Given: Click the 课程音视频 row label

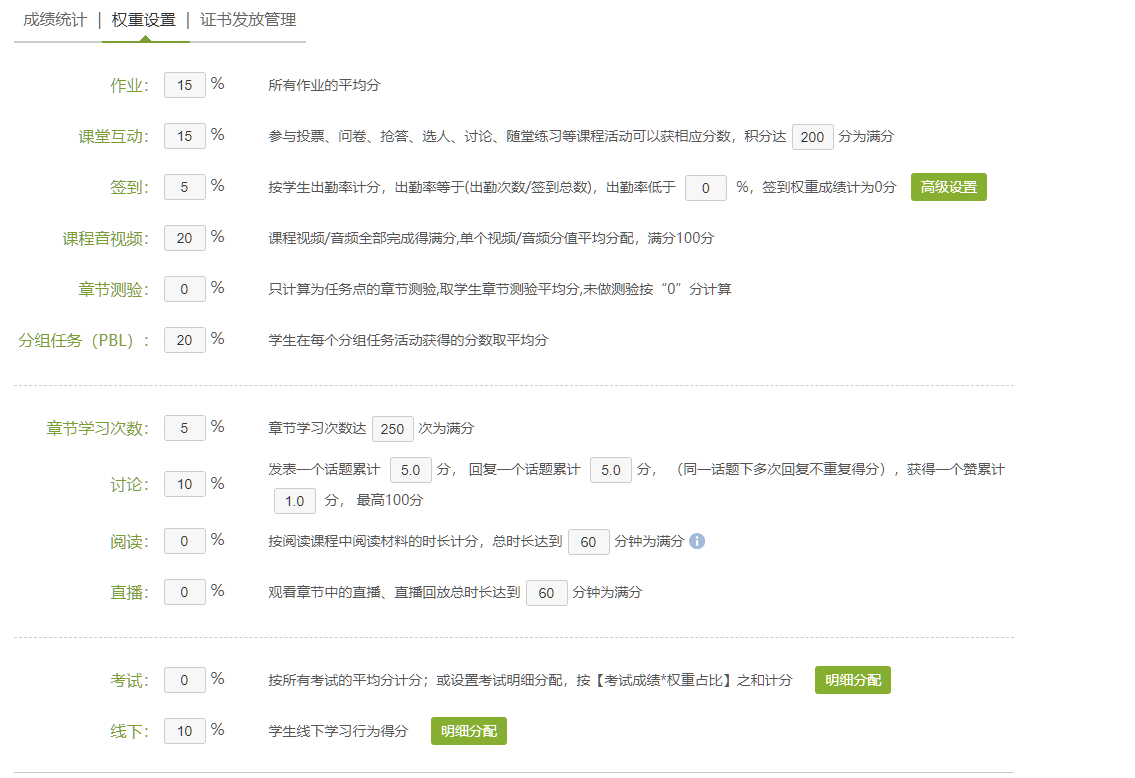Looking at the screenshot, I should (x=106, y=238).
